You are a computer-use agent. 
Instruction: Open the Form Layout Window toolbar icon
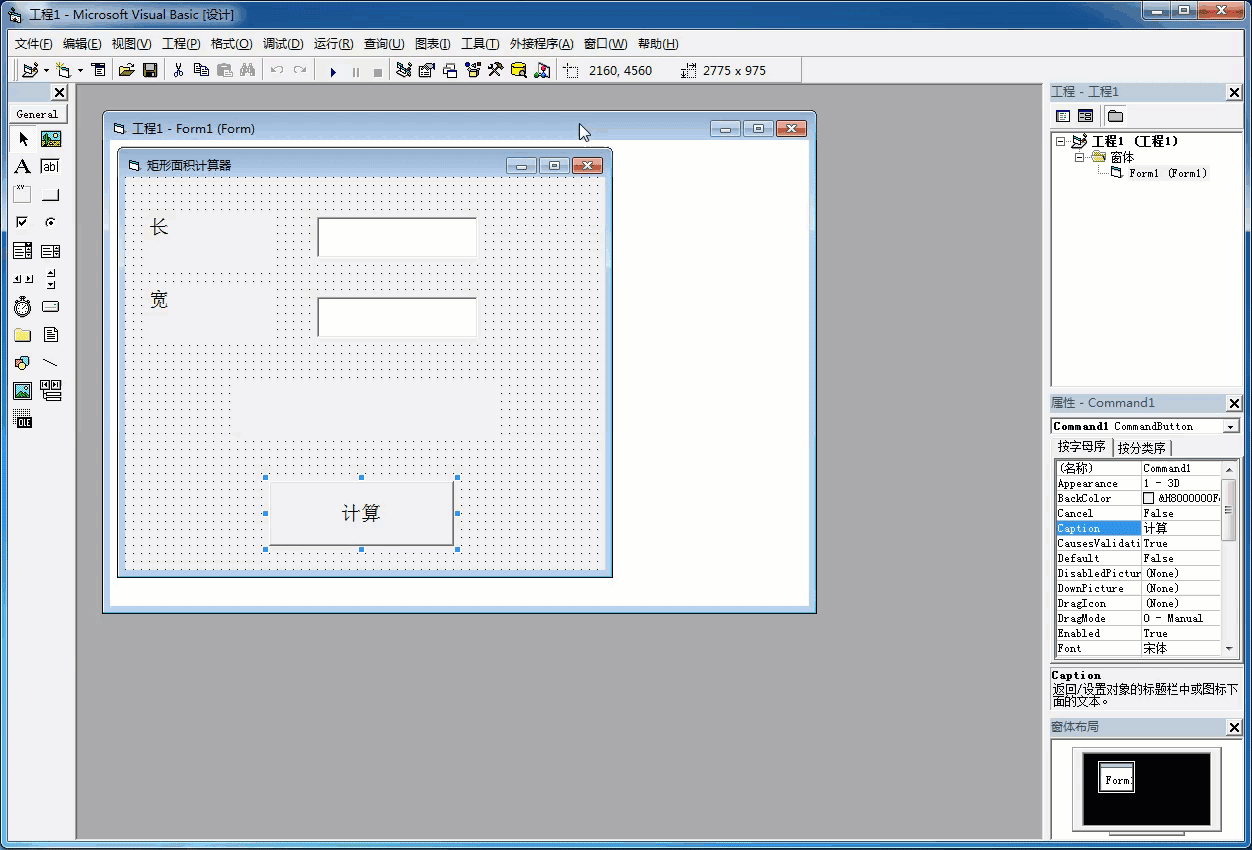pyautogui.click(x=449, y=70)
